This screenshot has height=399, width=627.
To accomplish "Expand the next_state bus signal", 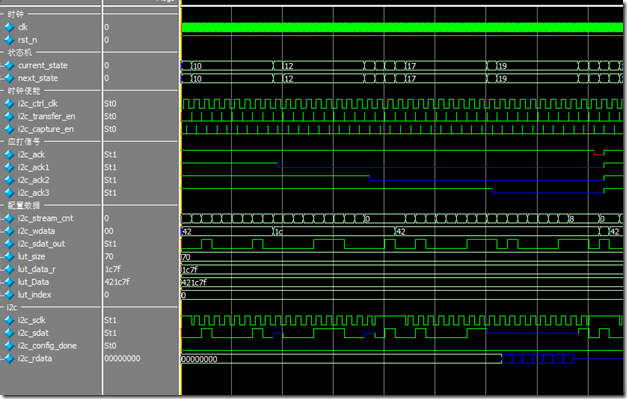I will (x=2, y=78).
